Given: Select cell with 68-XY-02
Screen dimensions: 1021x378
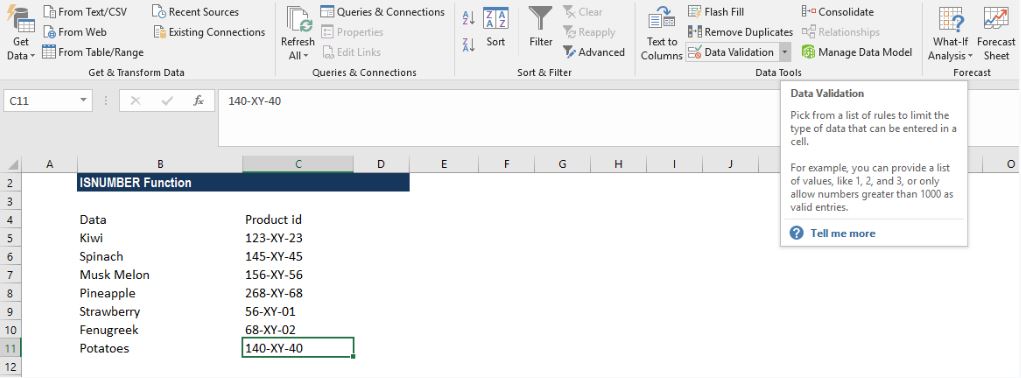Looking at the screenshot, I should [x=298, y=330].
